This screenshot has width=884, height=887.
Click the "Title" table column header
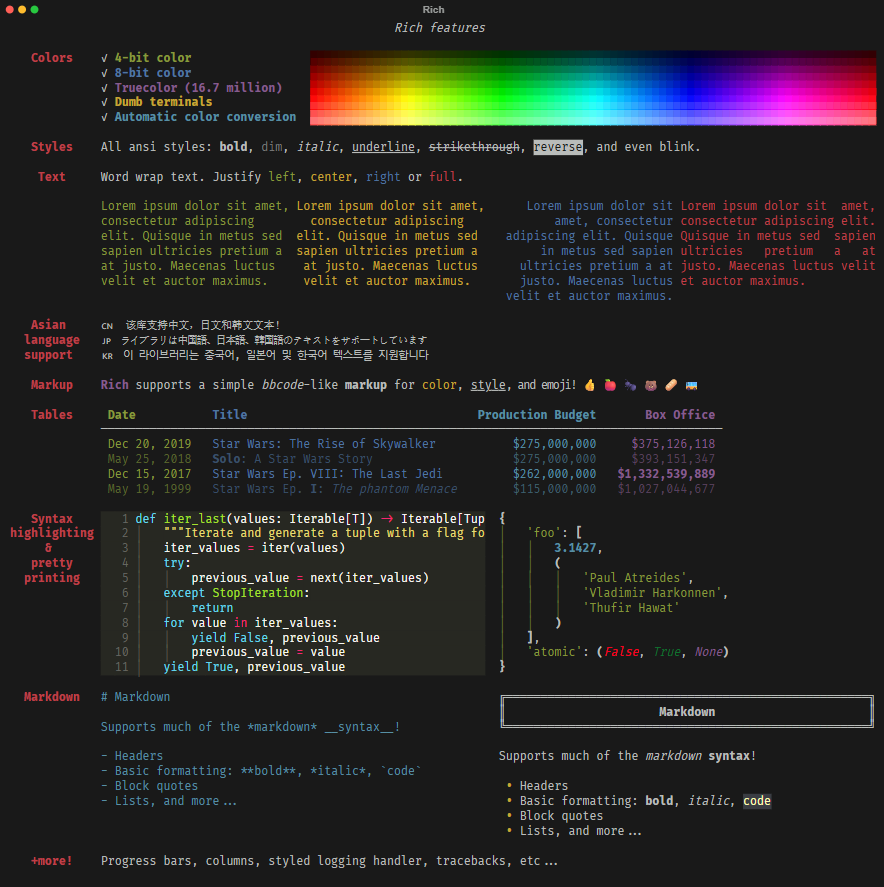coord(230,415)
